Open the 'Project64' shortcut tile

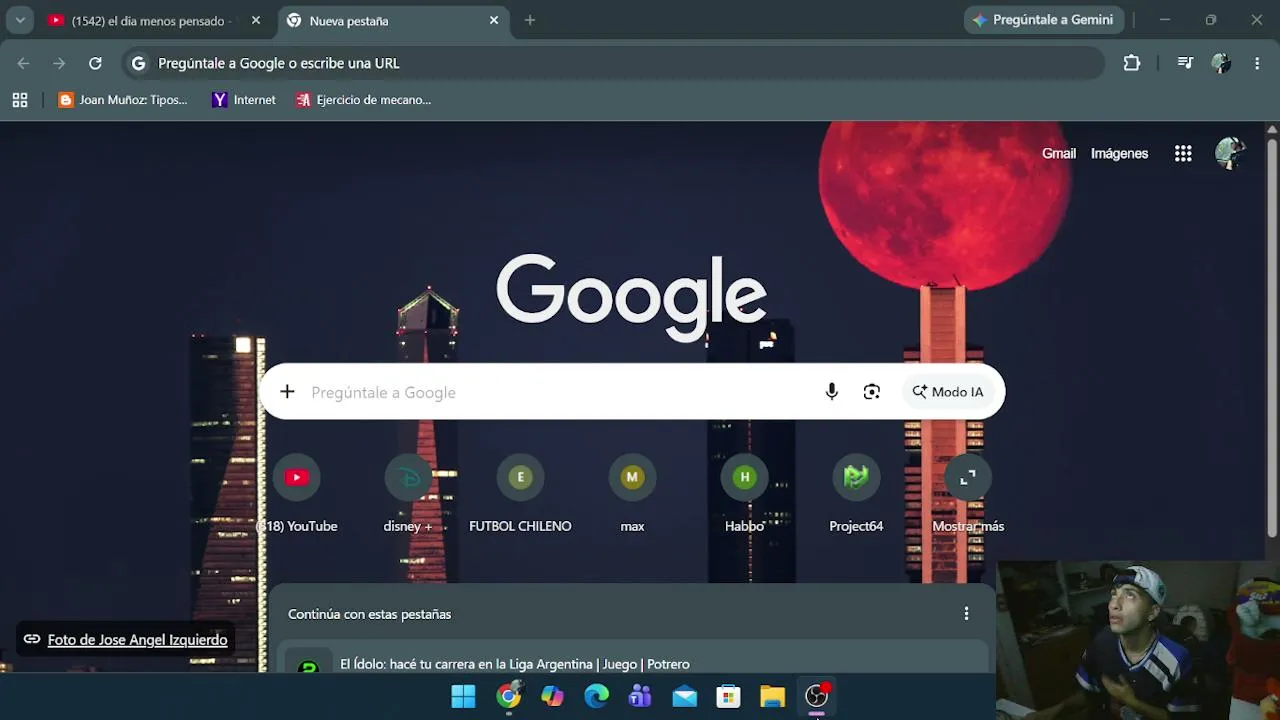[856, 494]
